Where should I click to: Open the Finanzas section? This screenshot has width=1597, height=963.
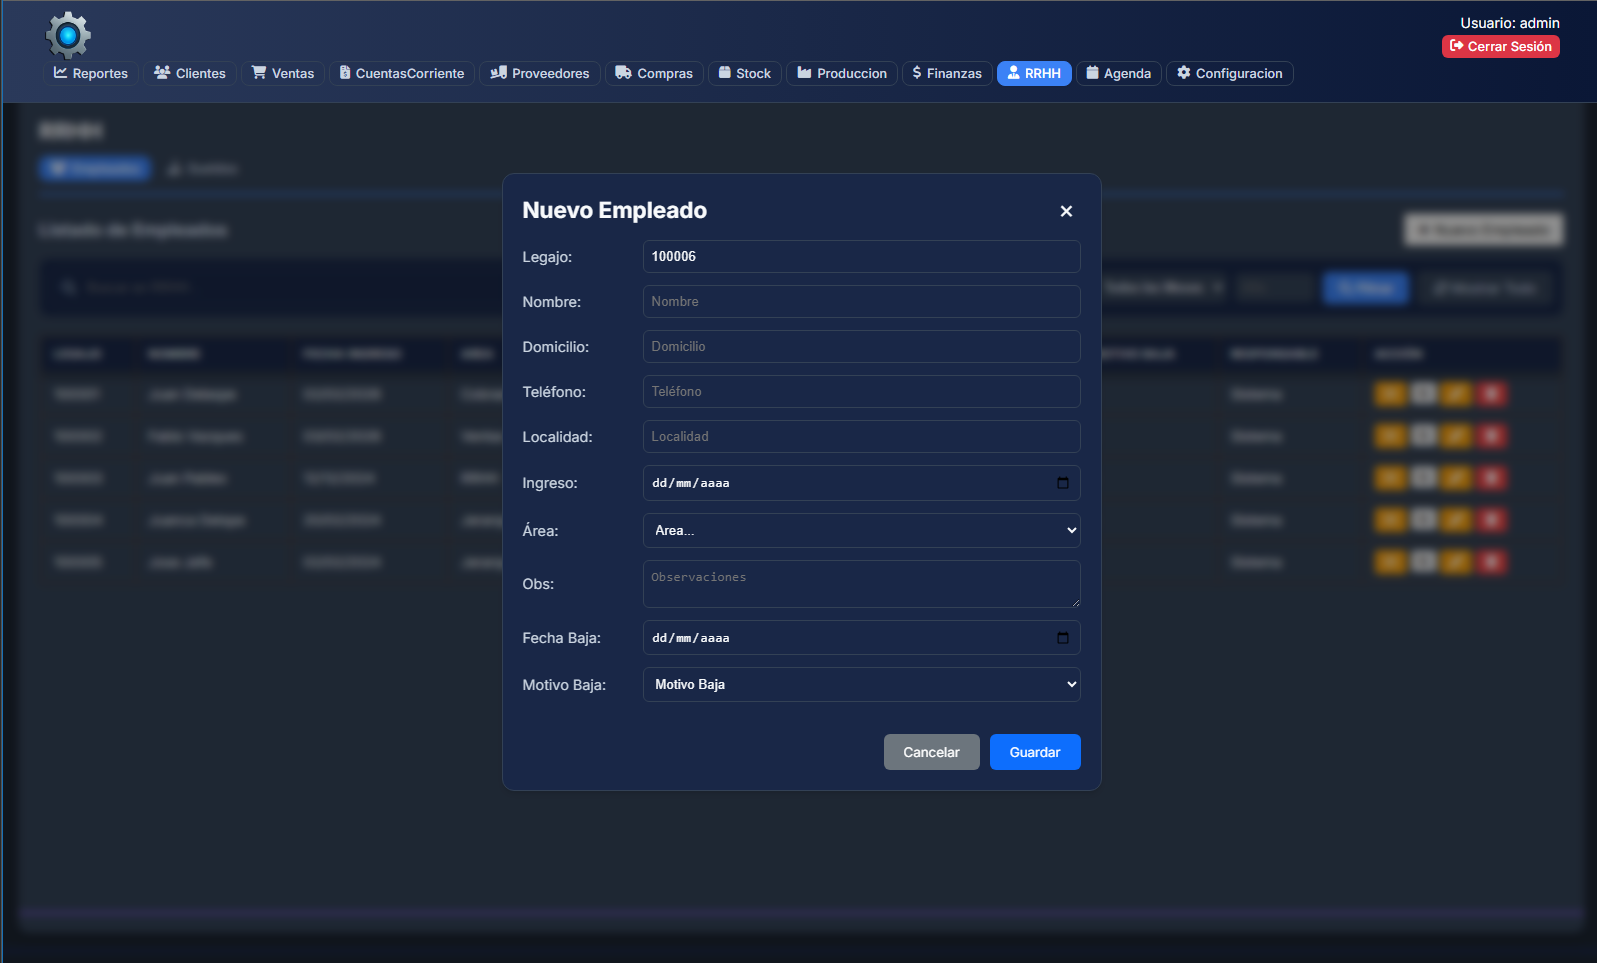(947, 73)
